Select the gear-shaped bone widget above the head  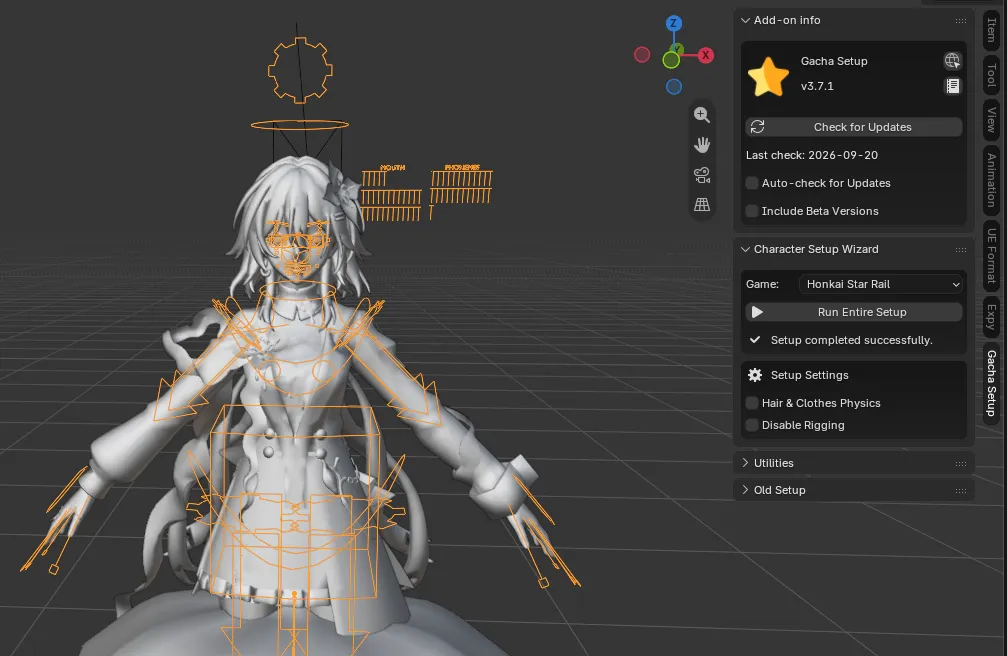(x=300, y=70)
